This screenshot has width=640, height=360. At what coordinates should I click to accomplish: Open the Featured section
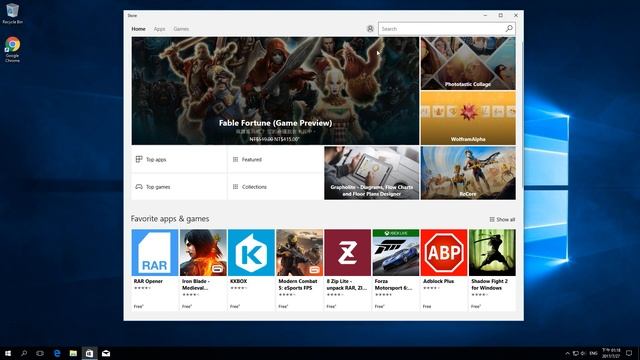tap(275, 159)
